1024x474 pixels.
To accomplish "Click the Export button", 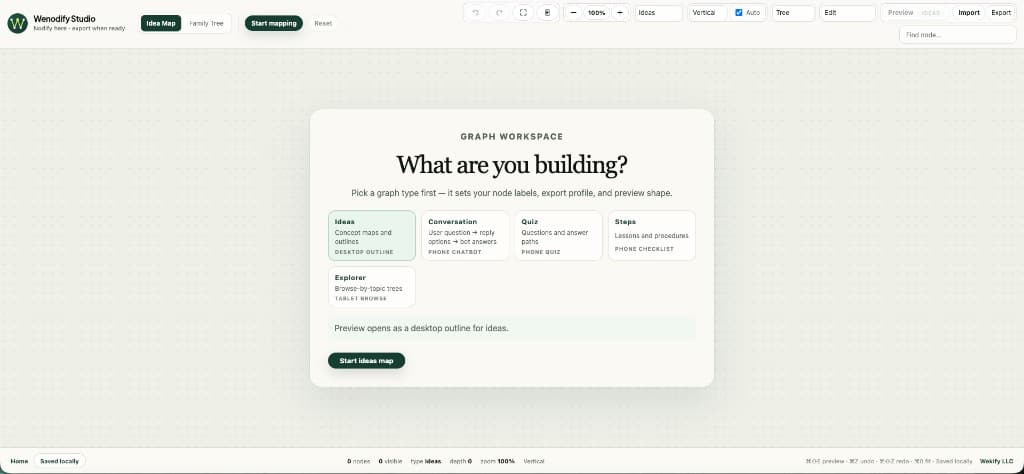I will [1001, 12].
